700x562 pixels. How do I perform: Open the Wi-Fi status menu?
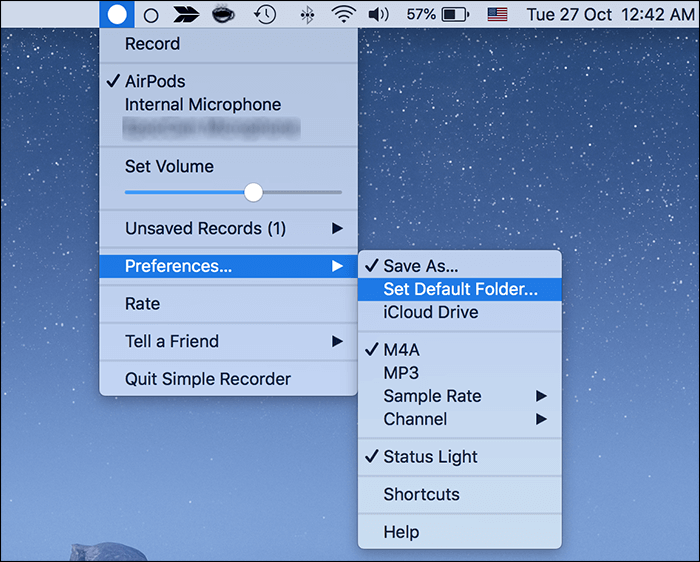(x=344, y=14)
